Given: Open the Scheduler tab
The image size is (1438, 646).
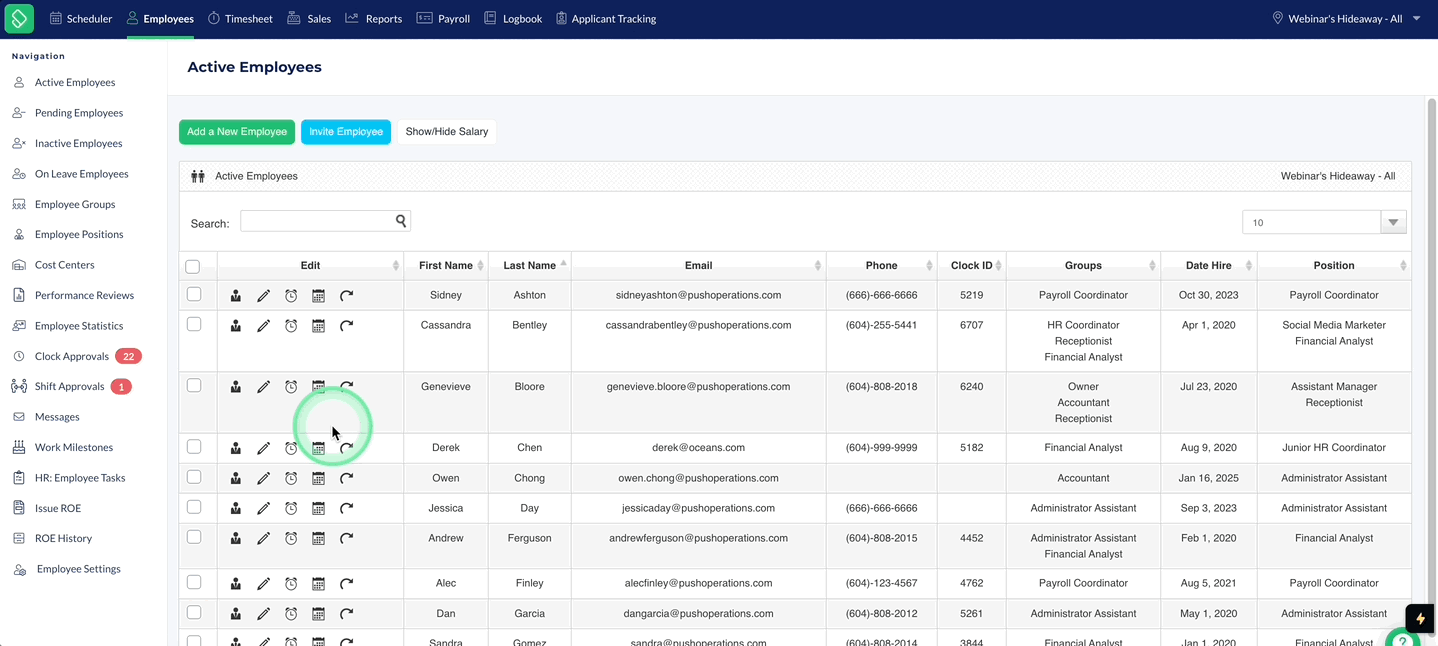Looking at the screenshot, I should (x=81, y=18).
